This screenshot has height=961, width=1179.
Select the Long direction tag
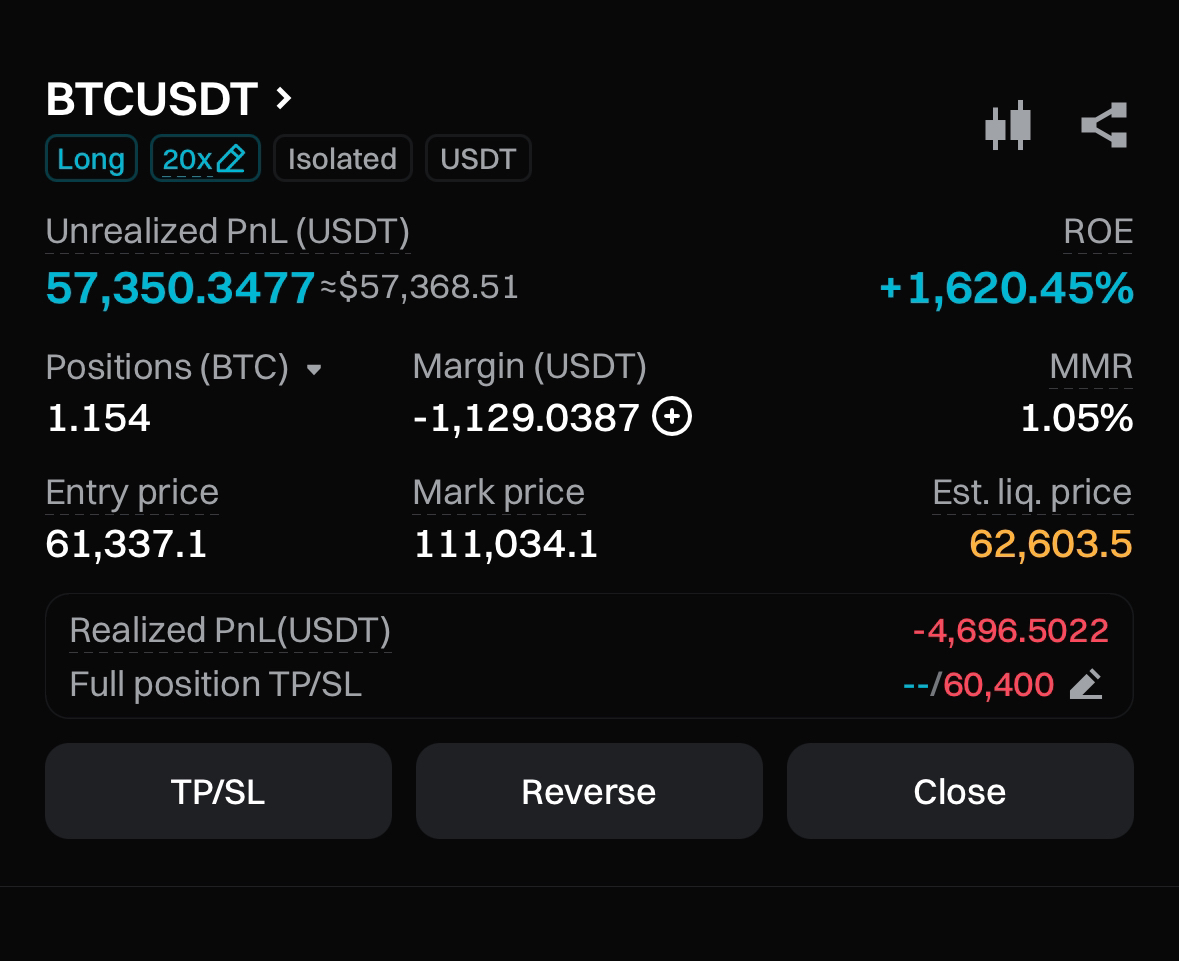coord(91,159)
